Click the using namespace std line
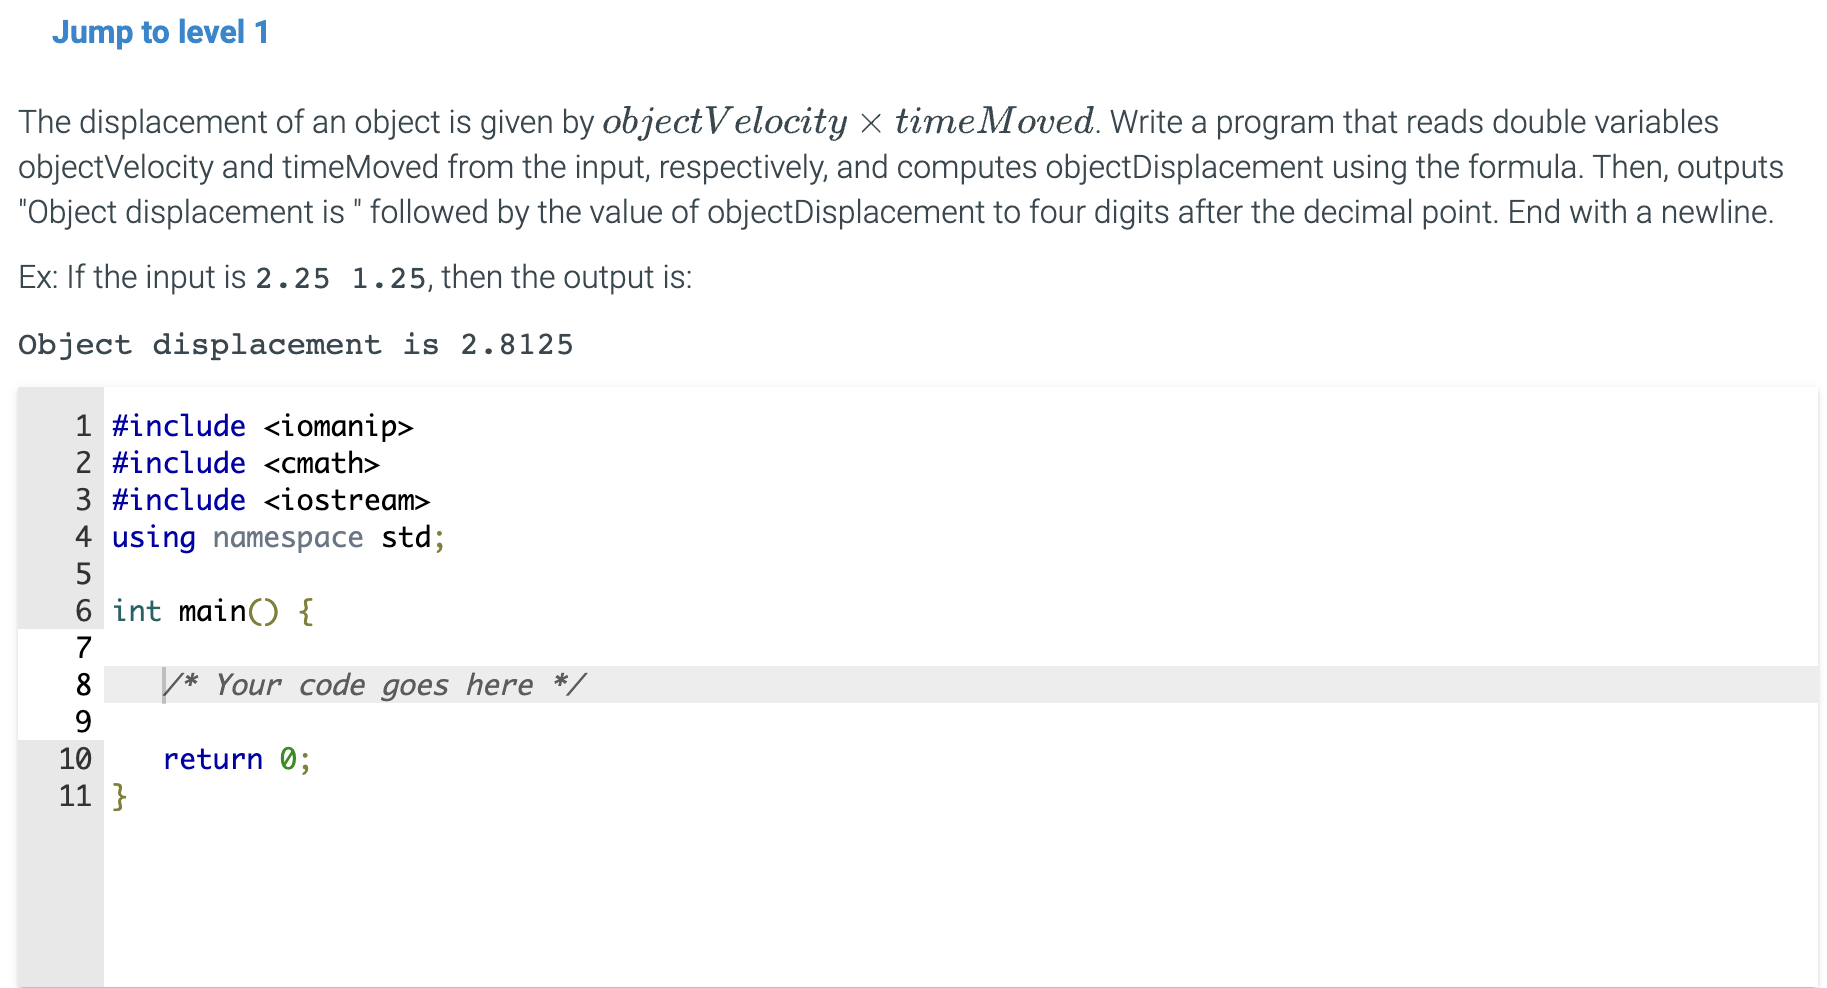The height and width of the screenshot is (988, 1827). pyautogui.click(x=277, y=537)
